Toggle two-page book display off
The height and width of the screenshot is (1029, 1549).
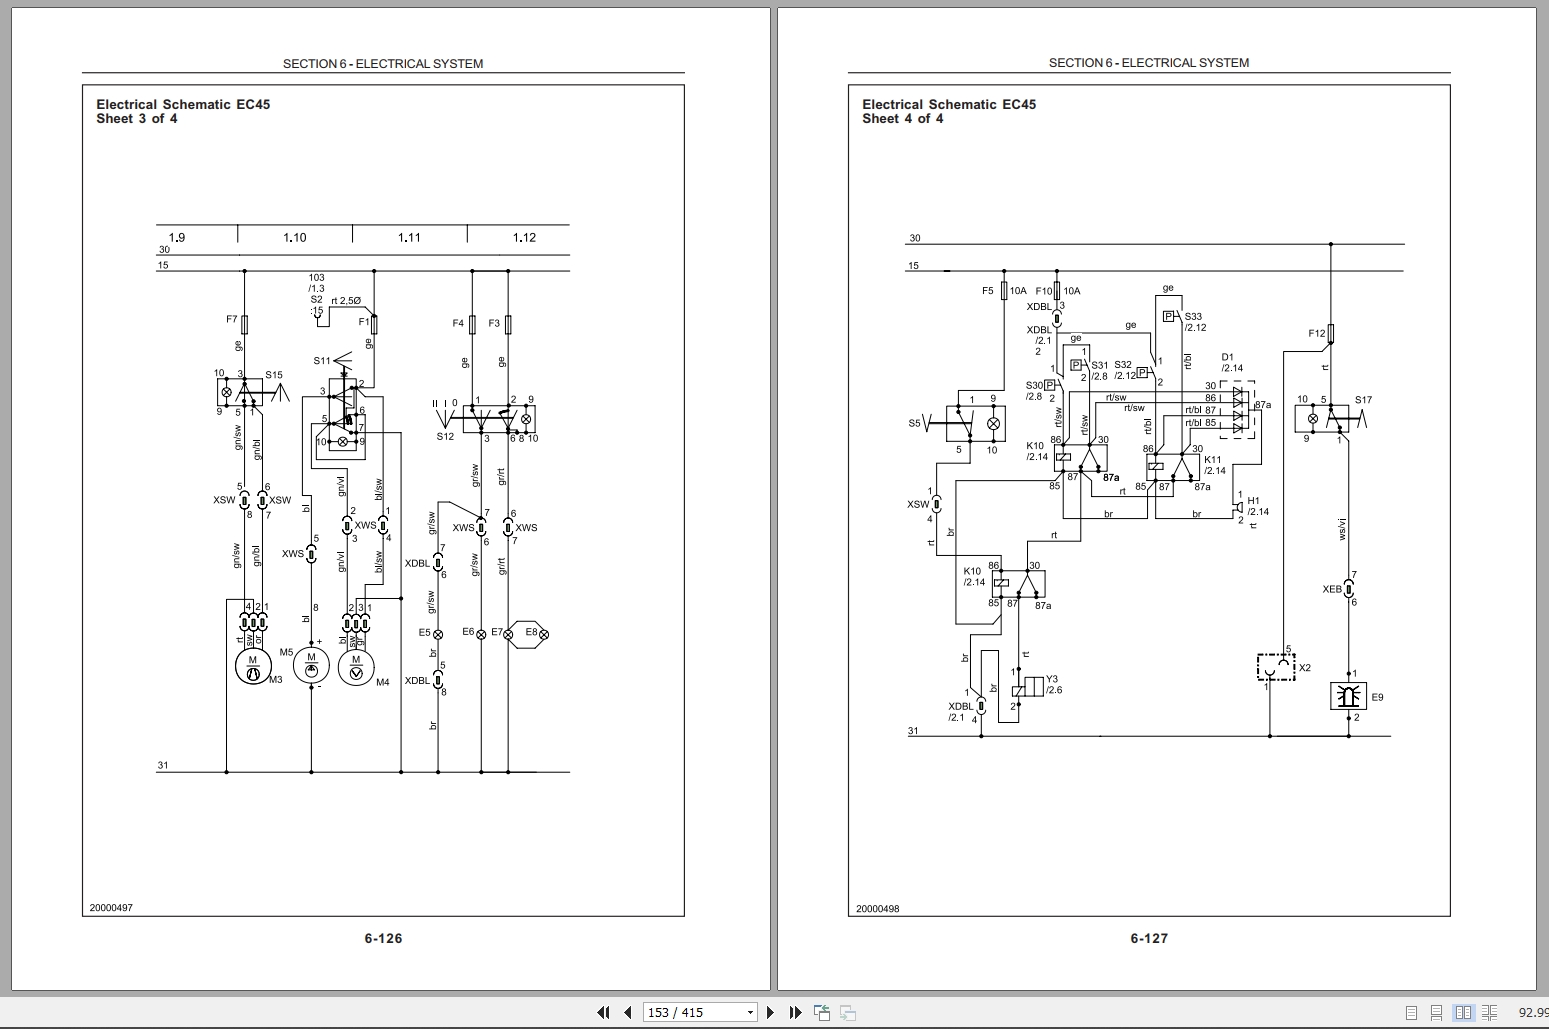click(1464, 1012)
